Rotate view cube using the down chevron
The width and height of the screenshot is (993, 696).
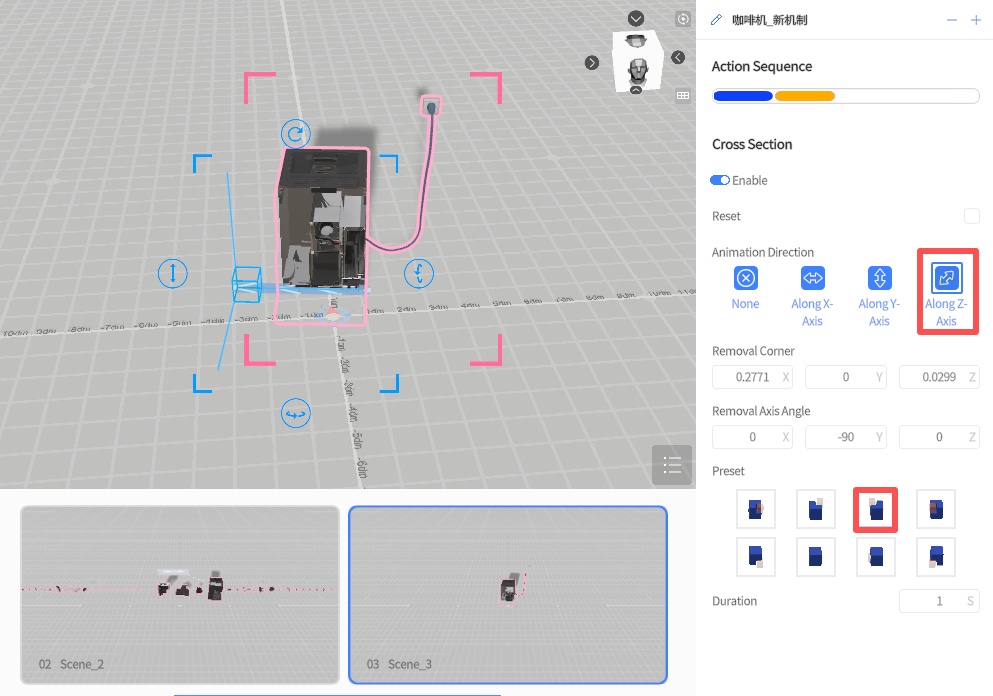coord(636,19)
